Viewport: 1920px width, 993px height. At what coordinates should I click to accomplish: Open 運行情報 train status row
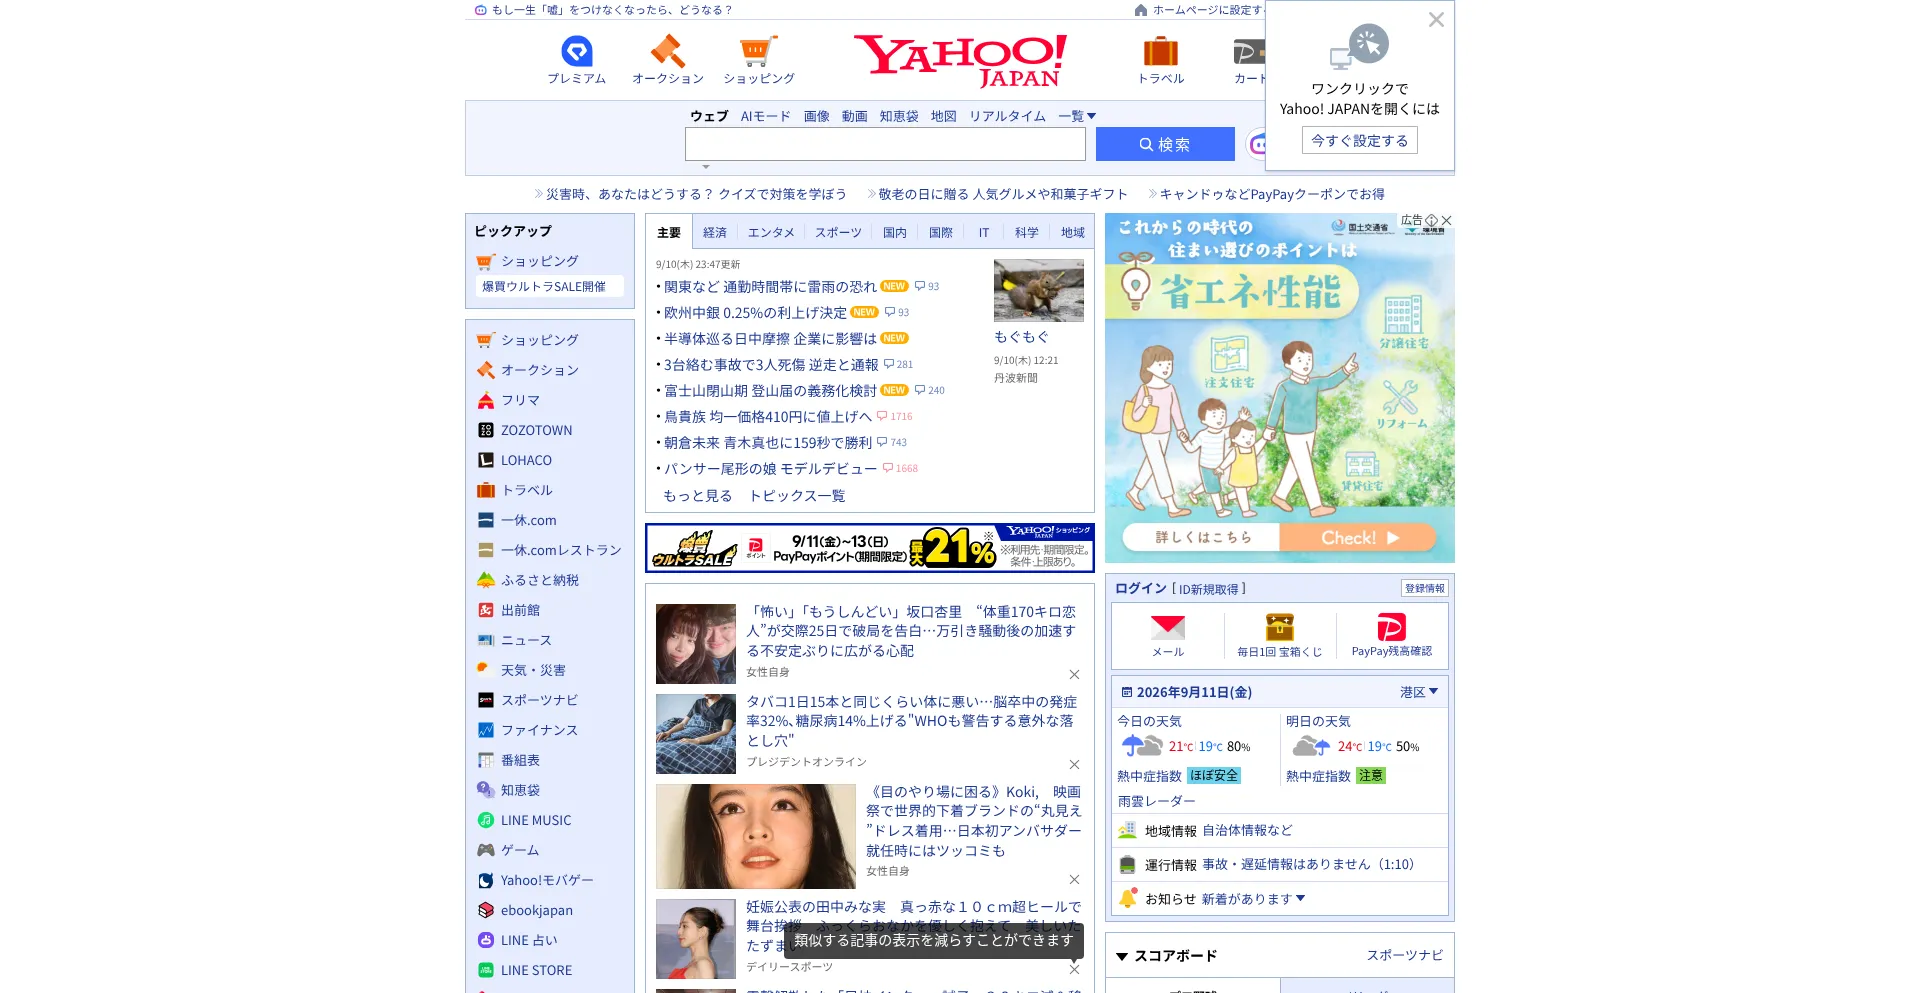(1280, 865)
